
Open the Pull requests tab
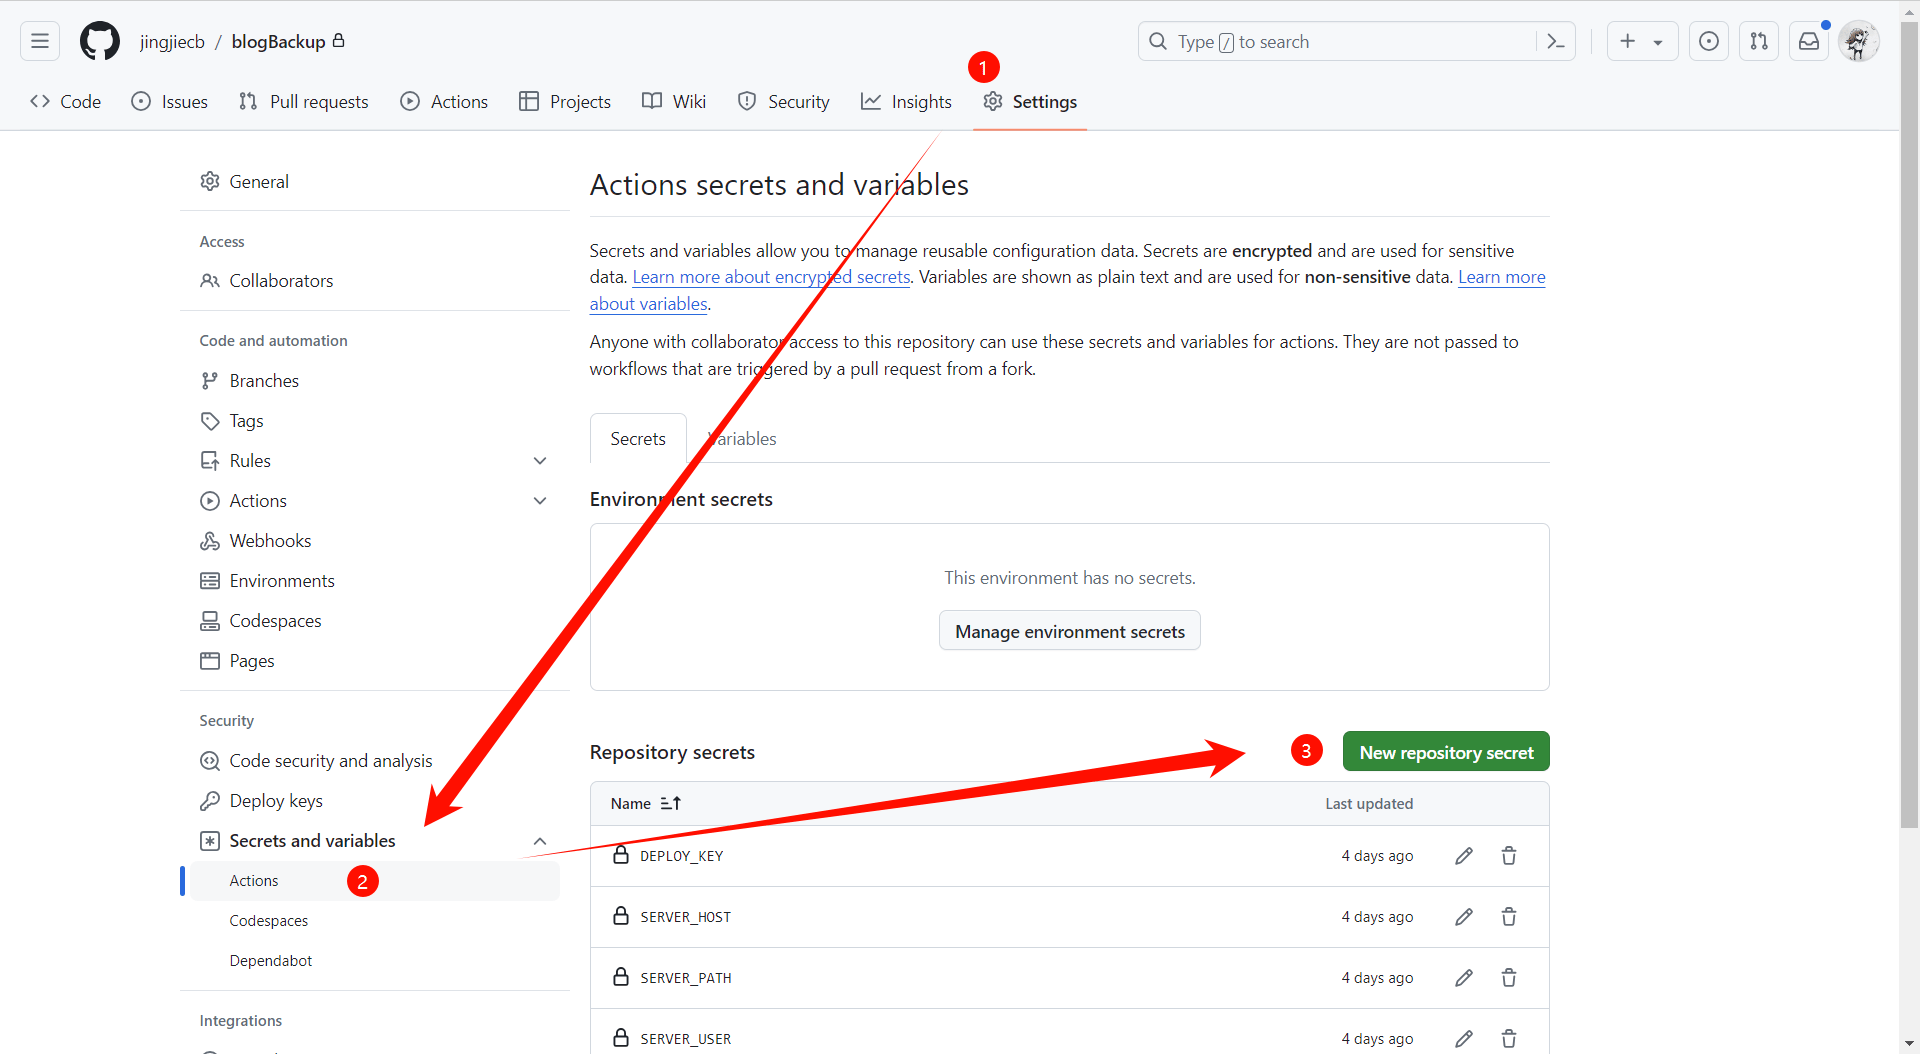click(304, 101)
